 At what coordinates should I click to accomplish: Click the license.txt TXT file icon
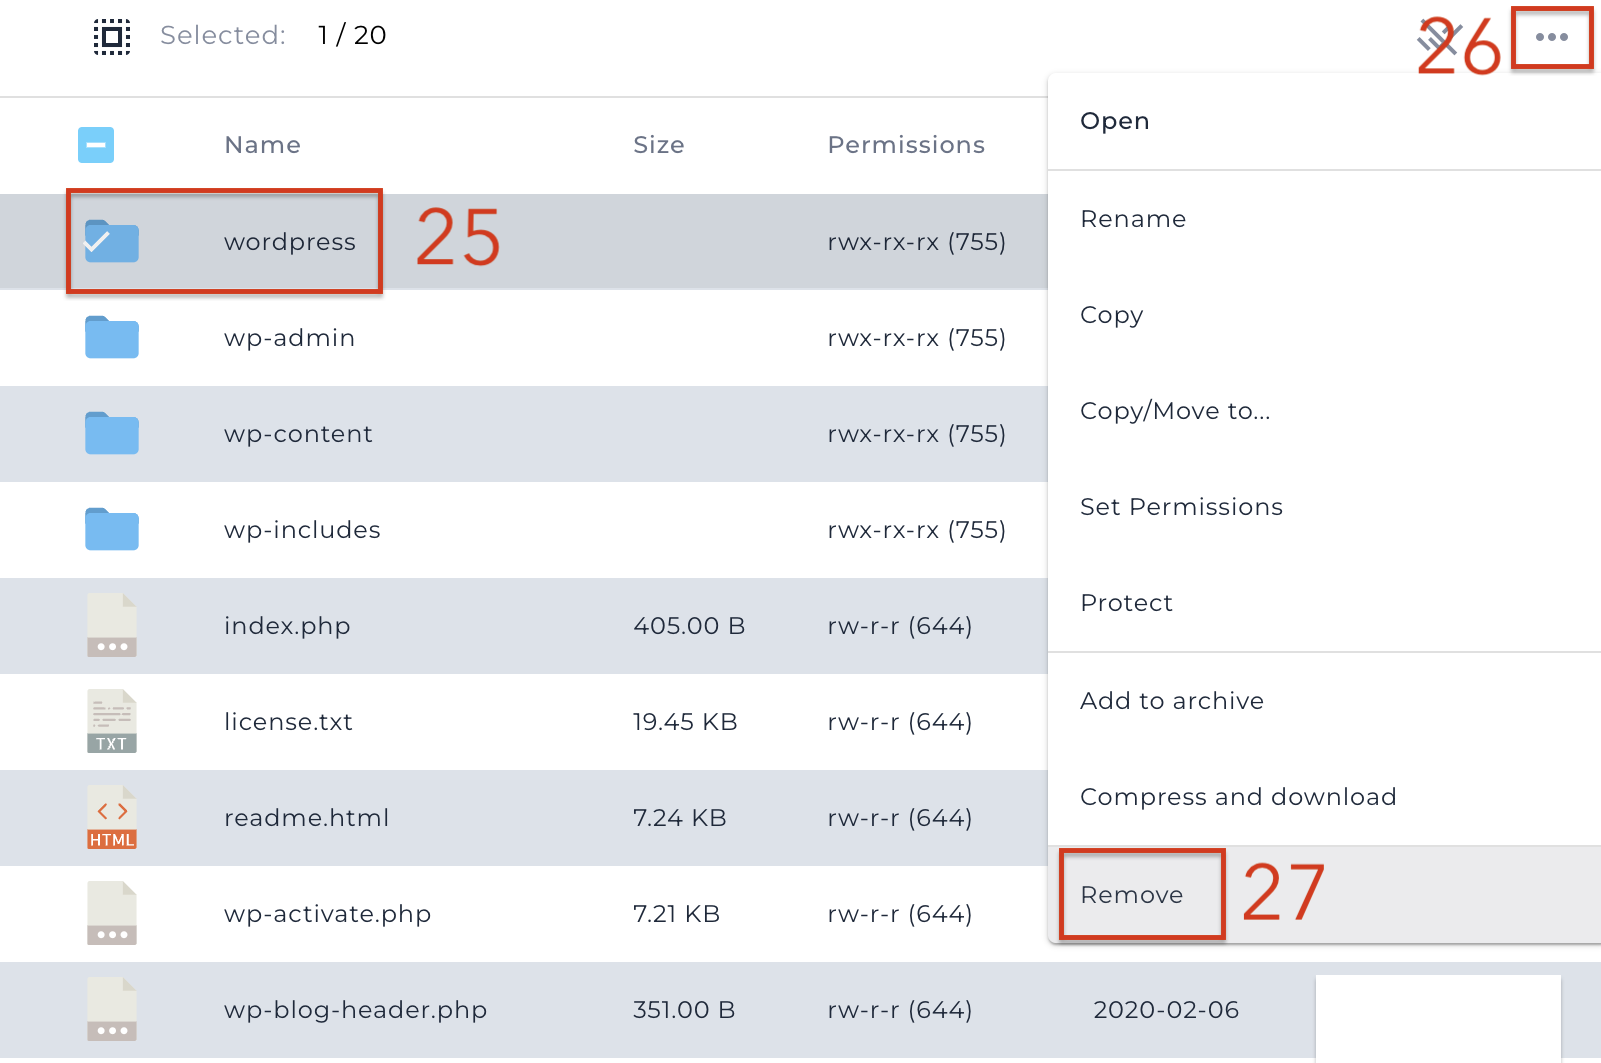tap(112, 721)
